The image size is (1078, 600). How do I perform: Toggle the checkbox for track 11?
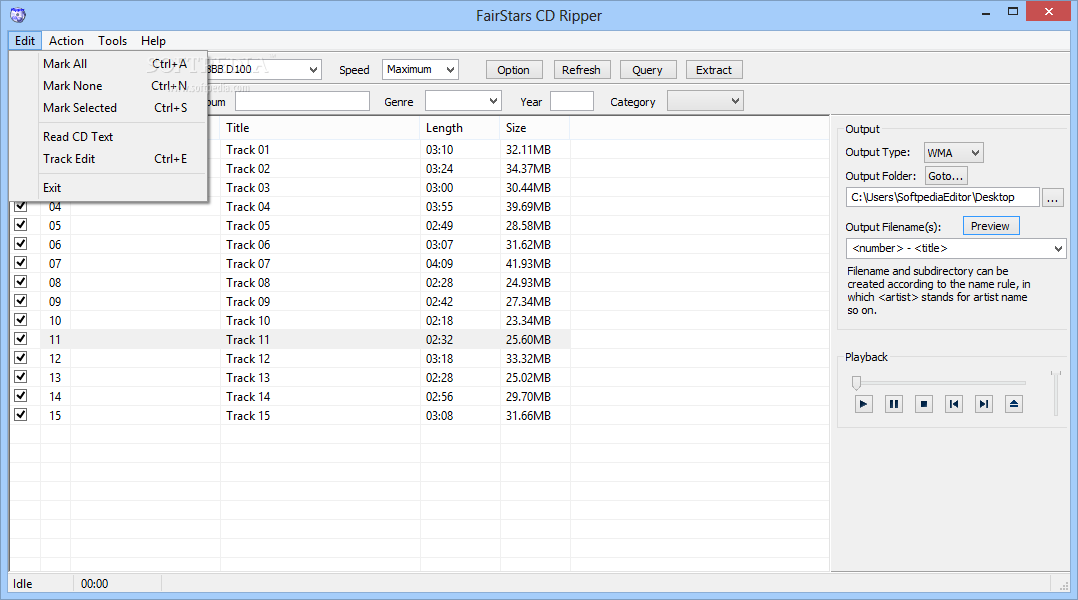pos(21,339)
